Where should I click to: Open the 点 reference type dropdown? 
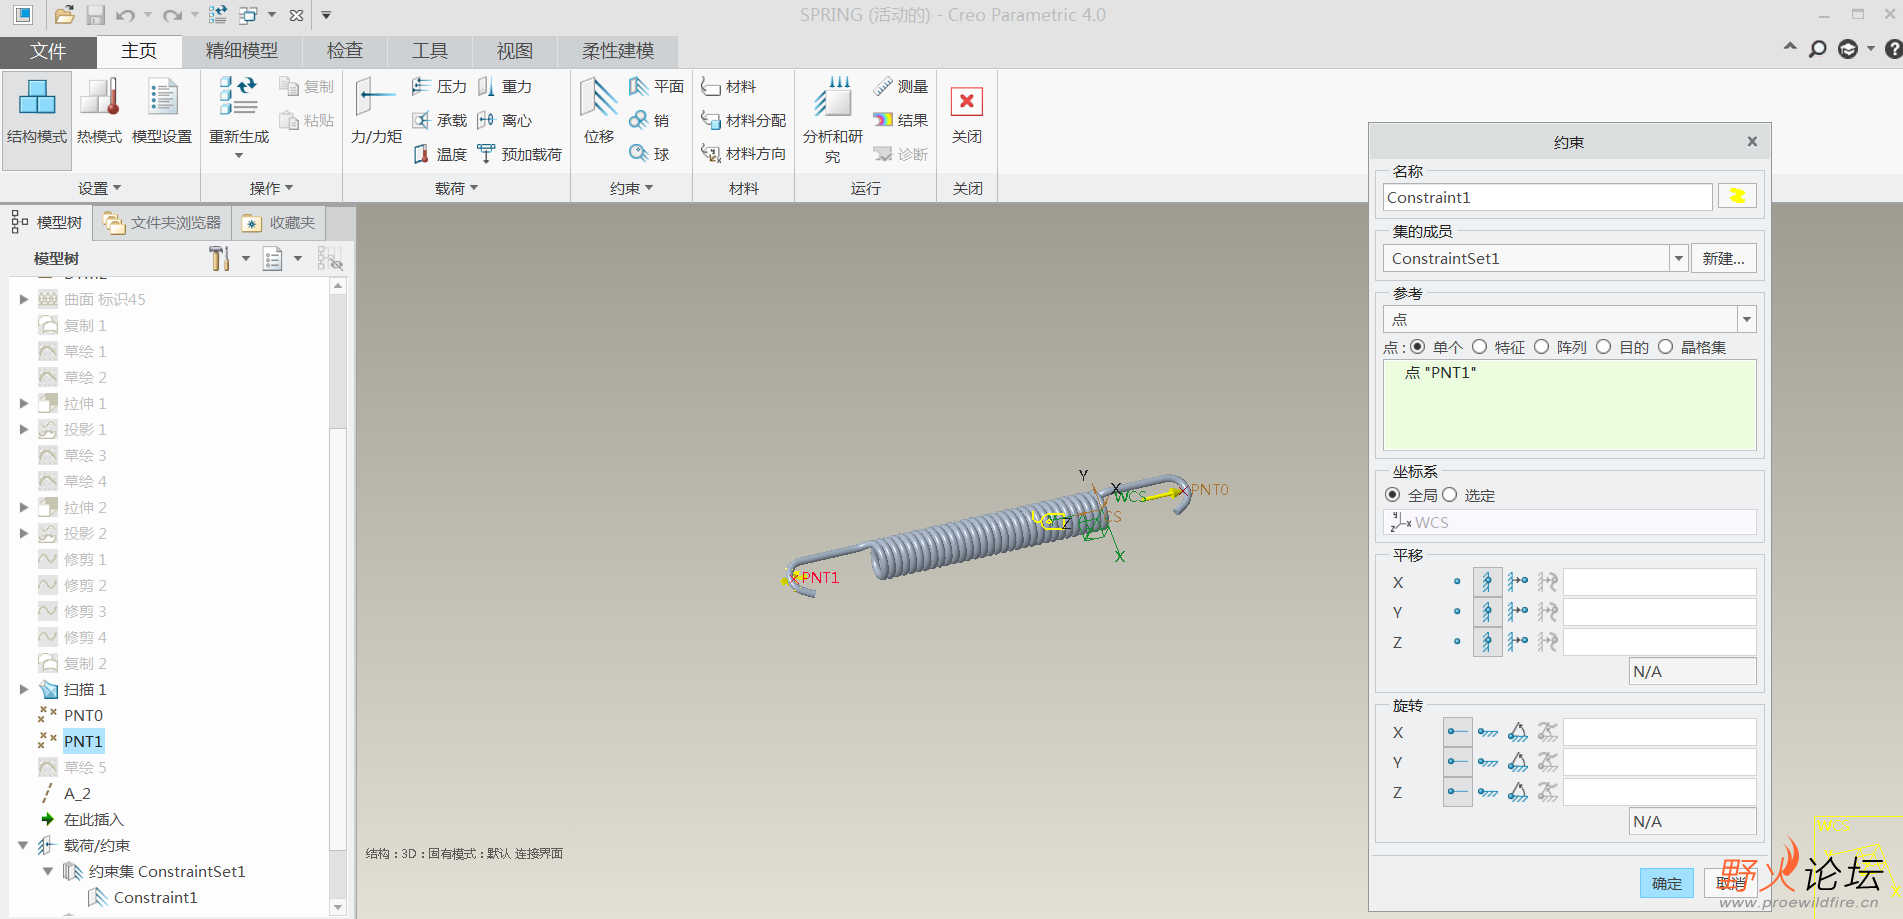(1746, 320)
